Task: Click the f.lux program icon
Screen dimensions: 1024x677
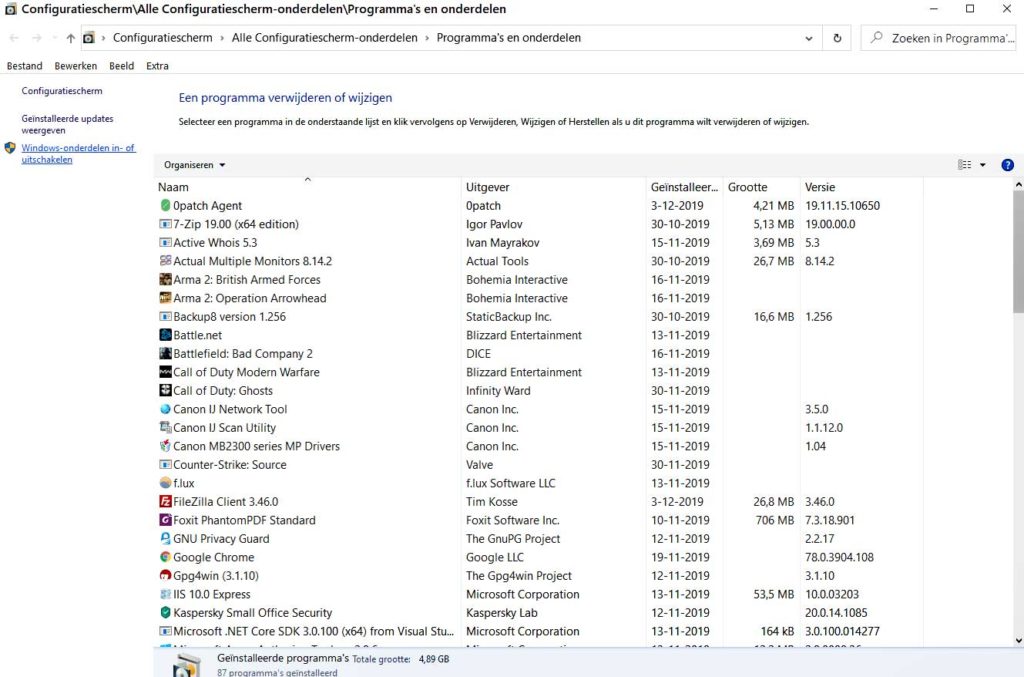Action: (x=165, y=483)
